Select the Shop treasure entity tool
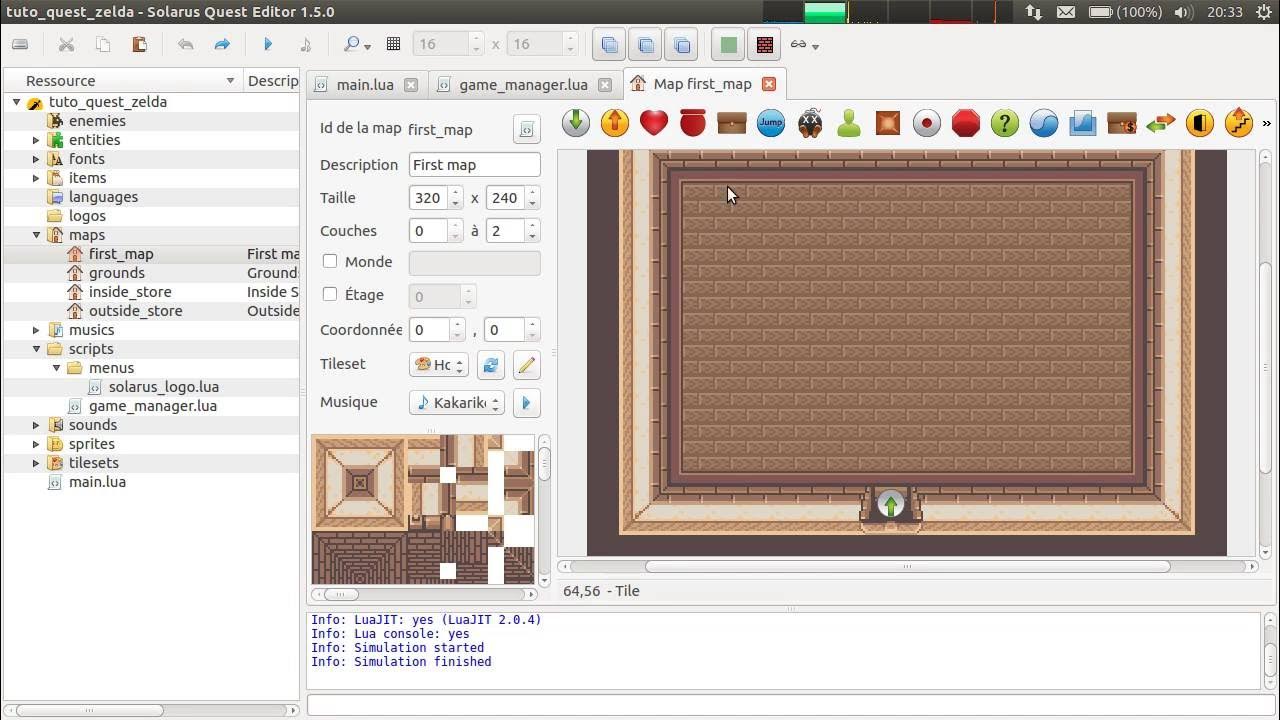 [1122, 123]
